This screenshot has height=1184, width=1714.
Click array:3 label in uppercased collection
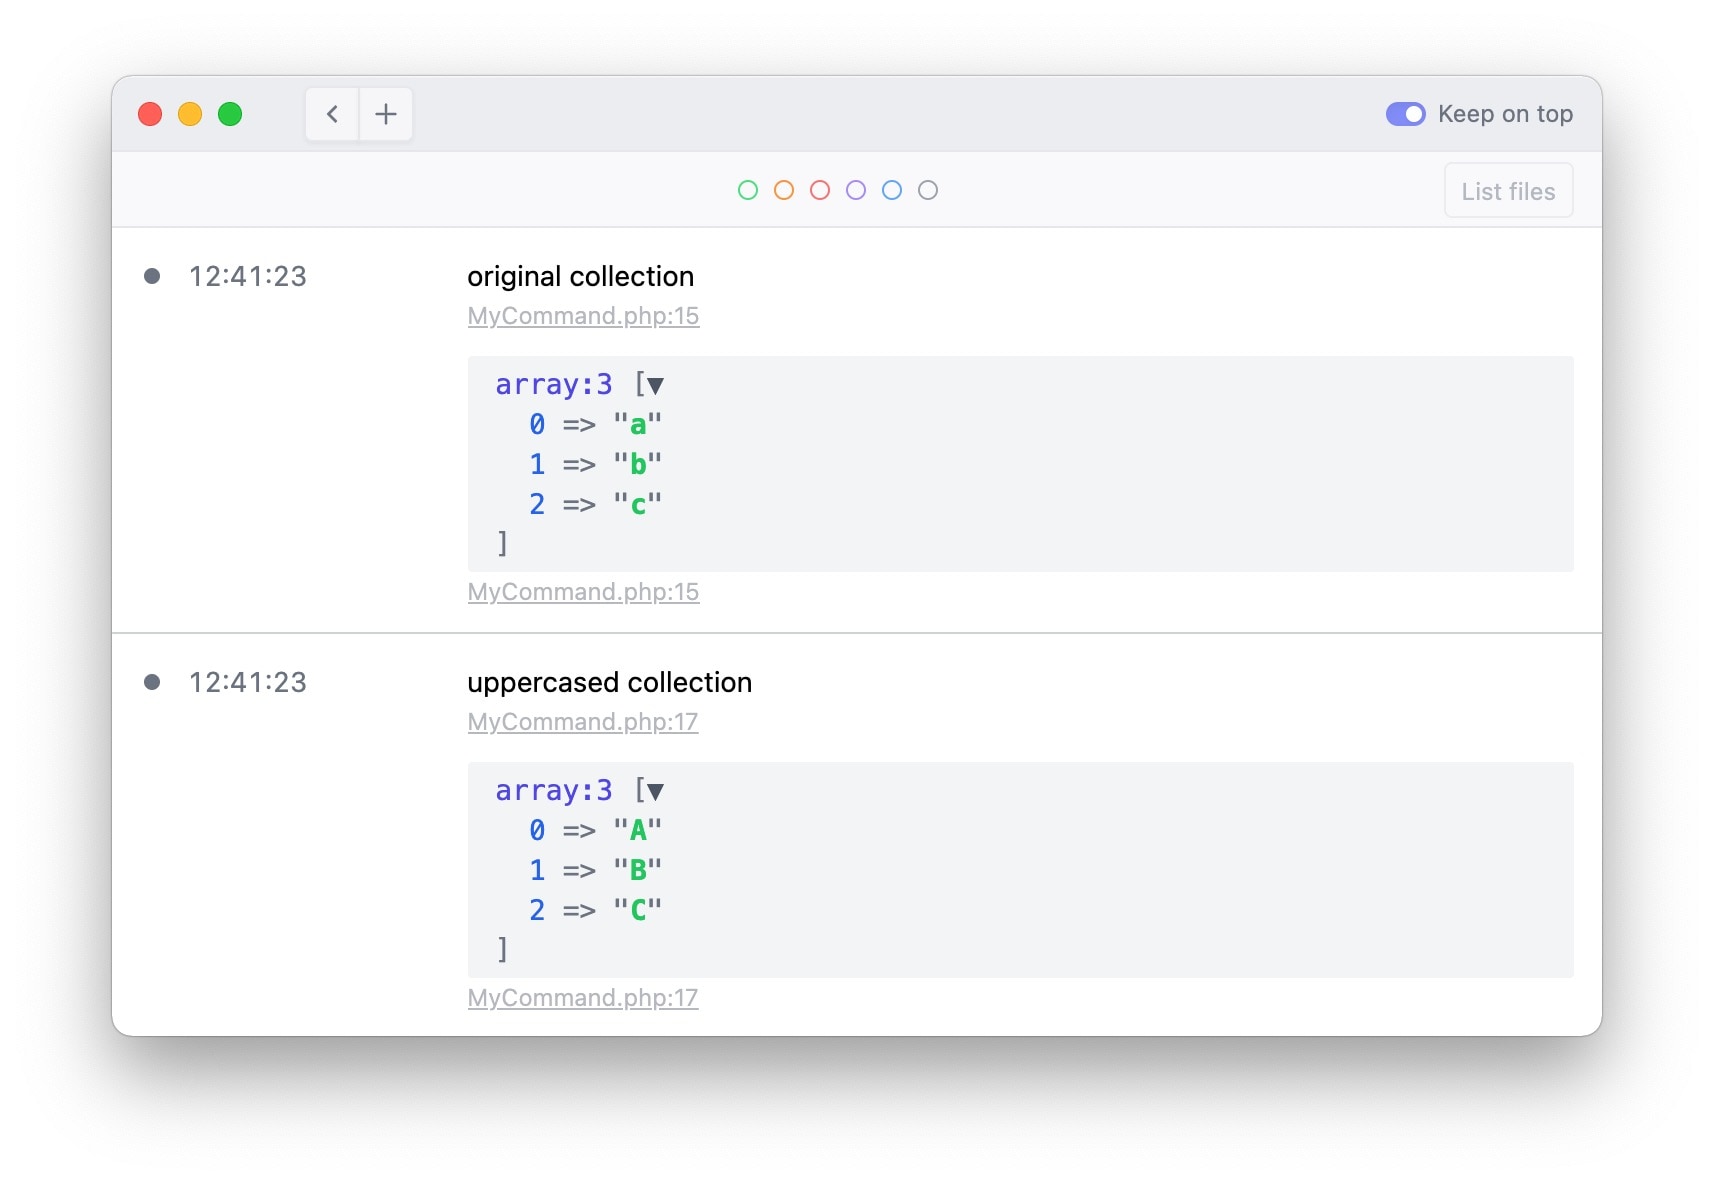(553, 791)
